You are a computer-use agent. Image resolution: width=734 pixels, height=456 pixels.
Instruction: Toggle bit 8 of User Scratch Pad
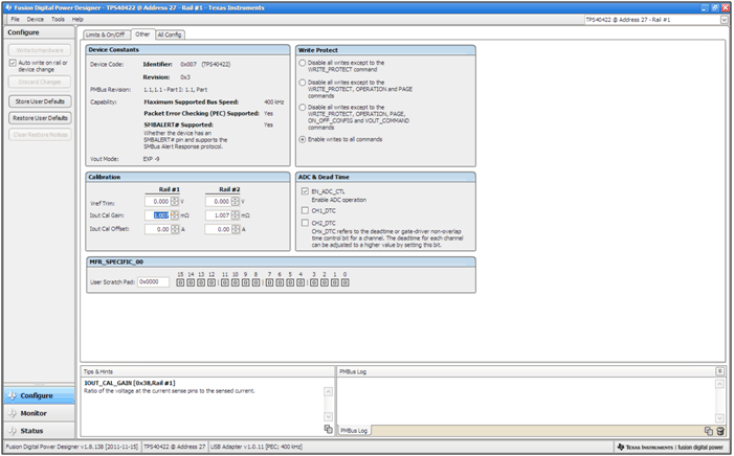tap(256, 283)
